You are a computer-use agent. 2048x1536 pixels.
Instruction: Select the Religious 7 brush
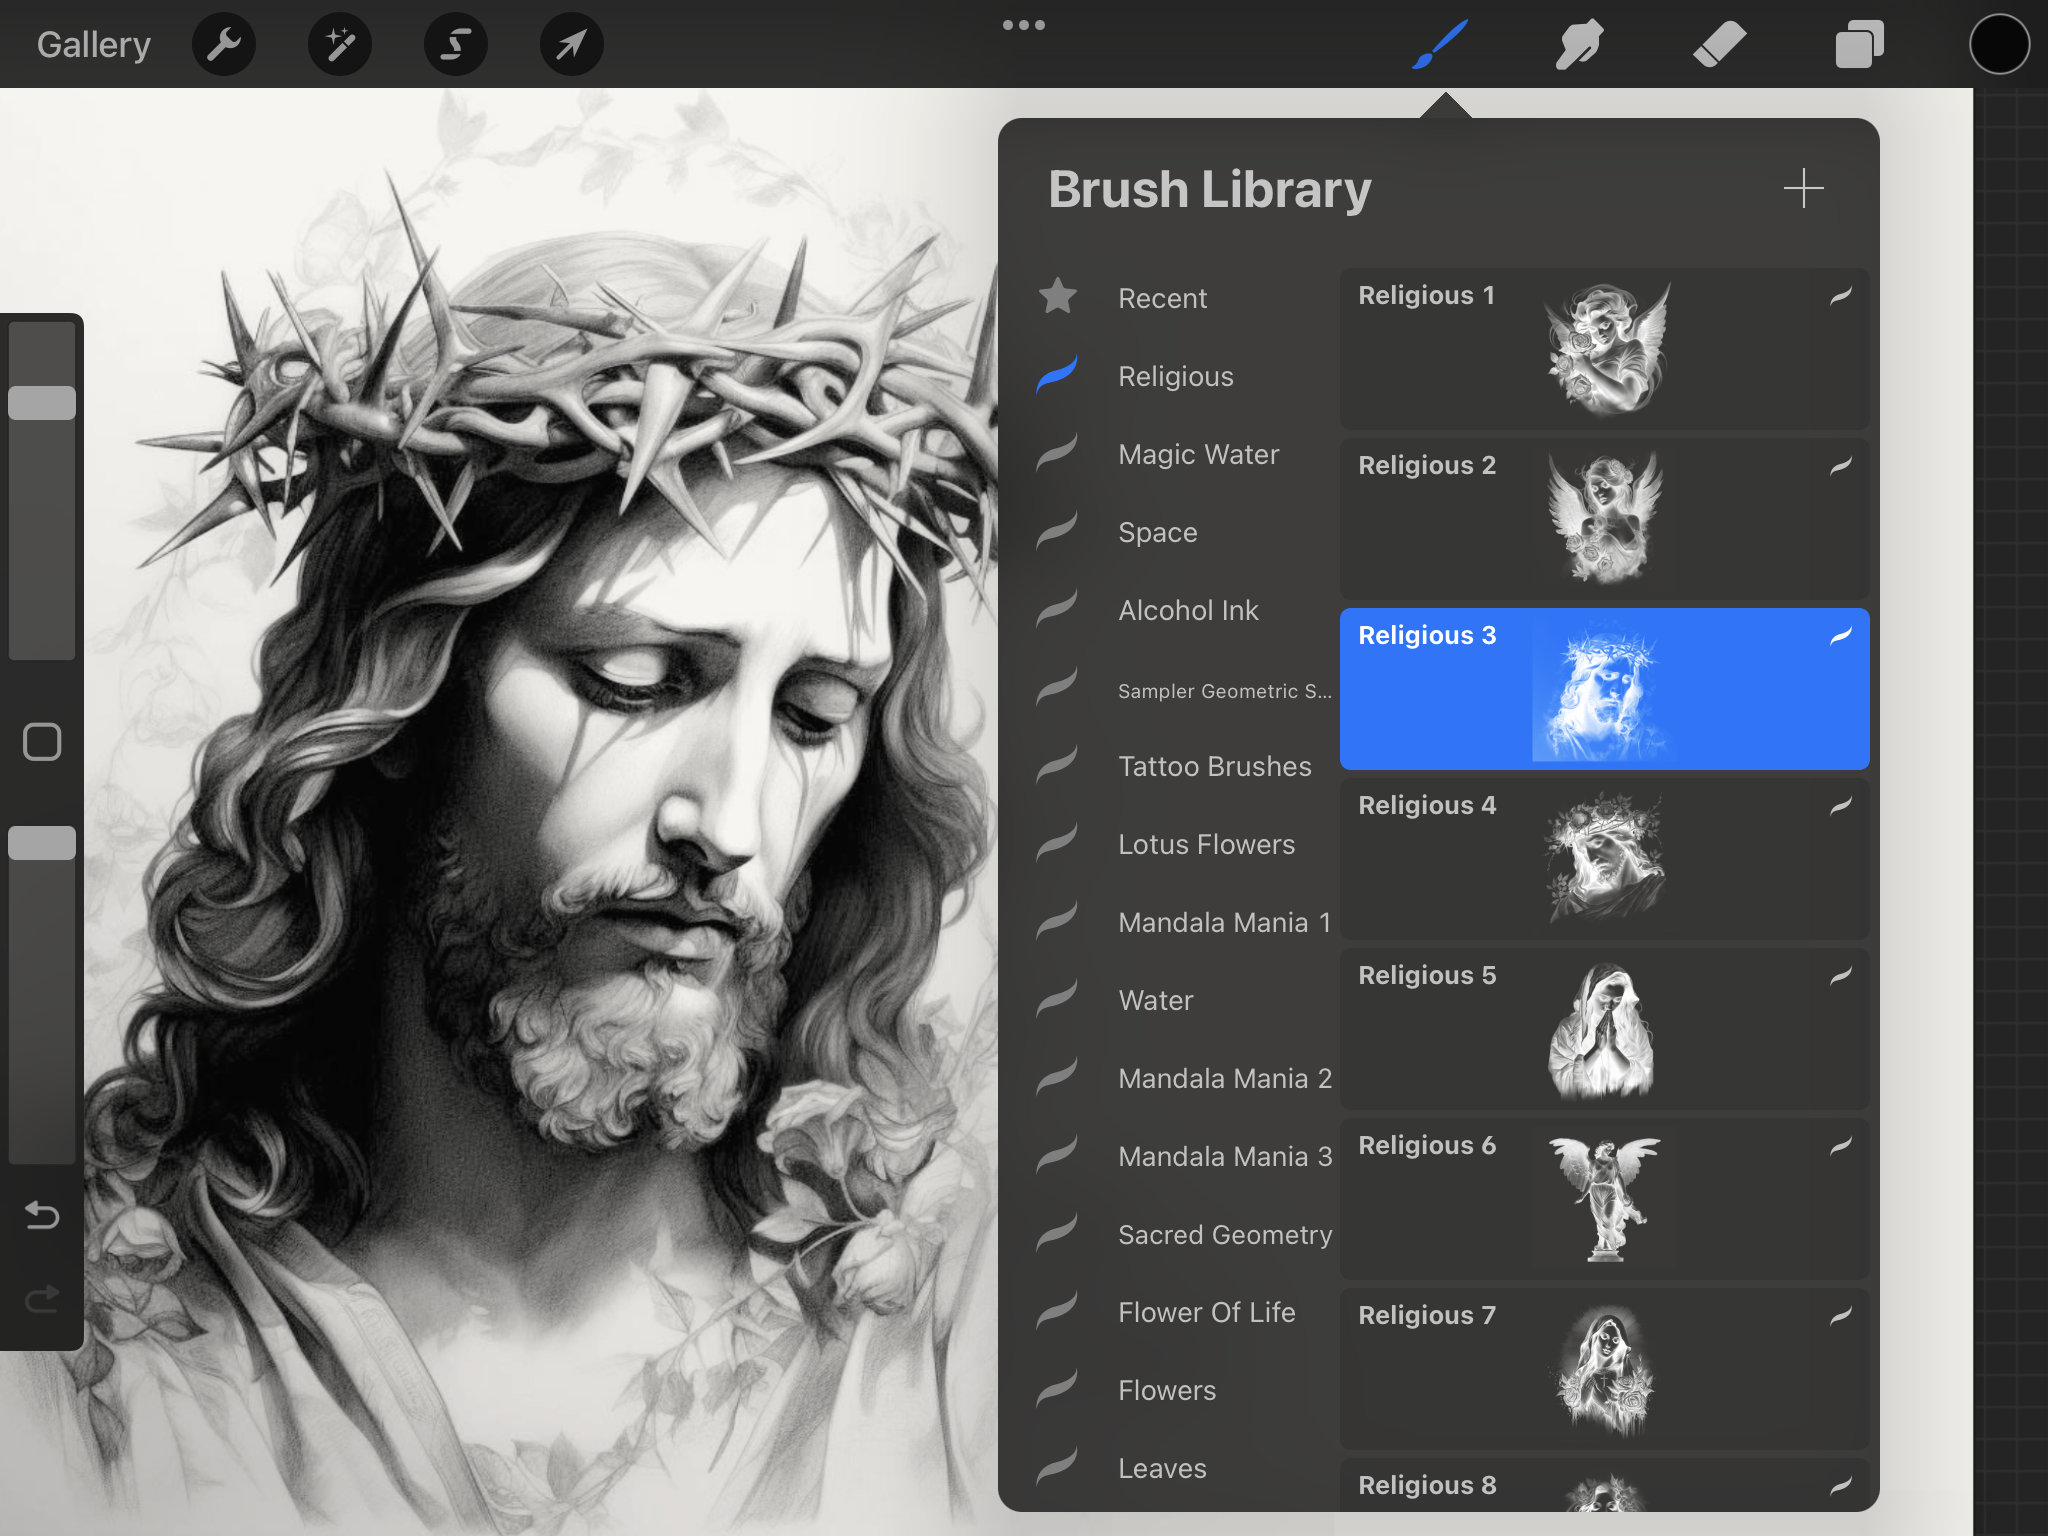(x=1604, y=1368)
